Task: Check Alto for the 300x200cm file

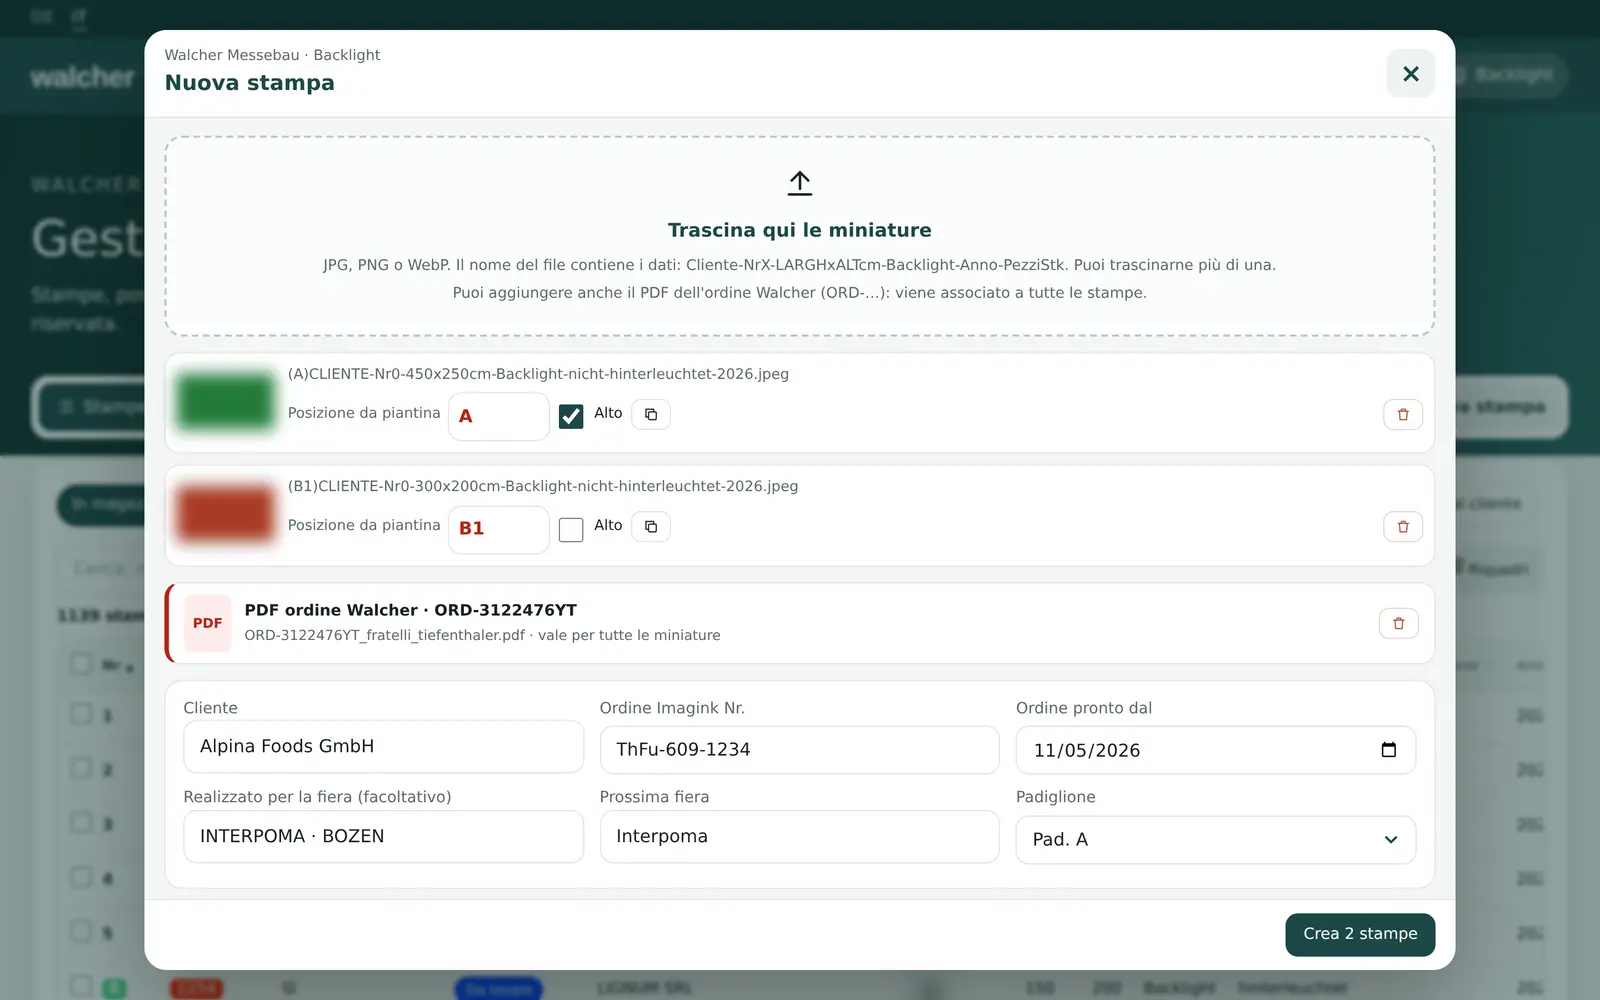Action: (x=571, y=529)
